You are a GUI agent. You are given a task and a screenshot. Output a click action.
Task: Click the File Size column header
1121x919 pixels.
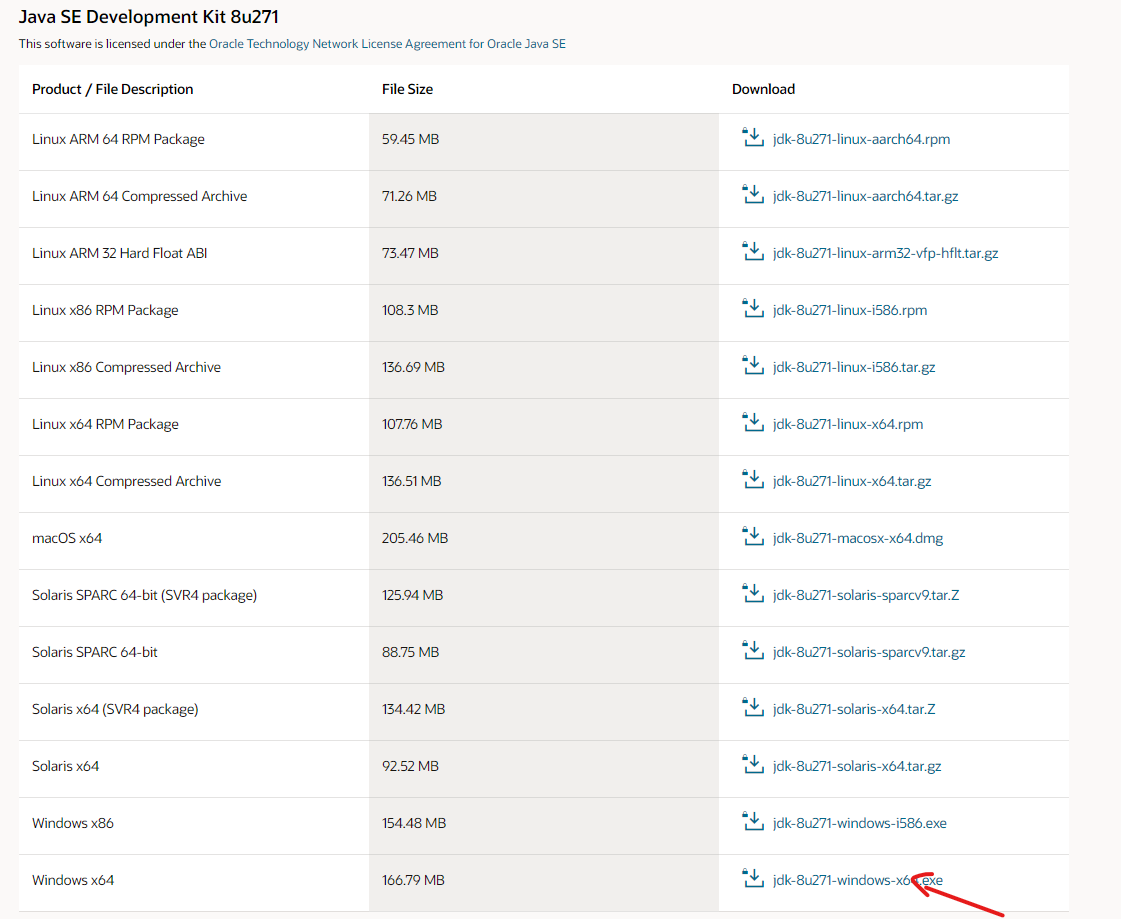(x=408, y=89)
